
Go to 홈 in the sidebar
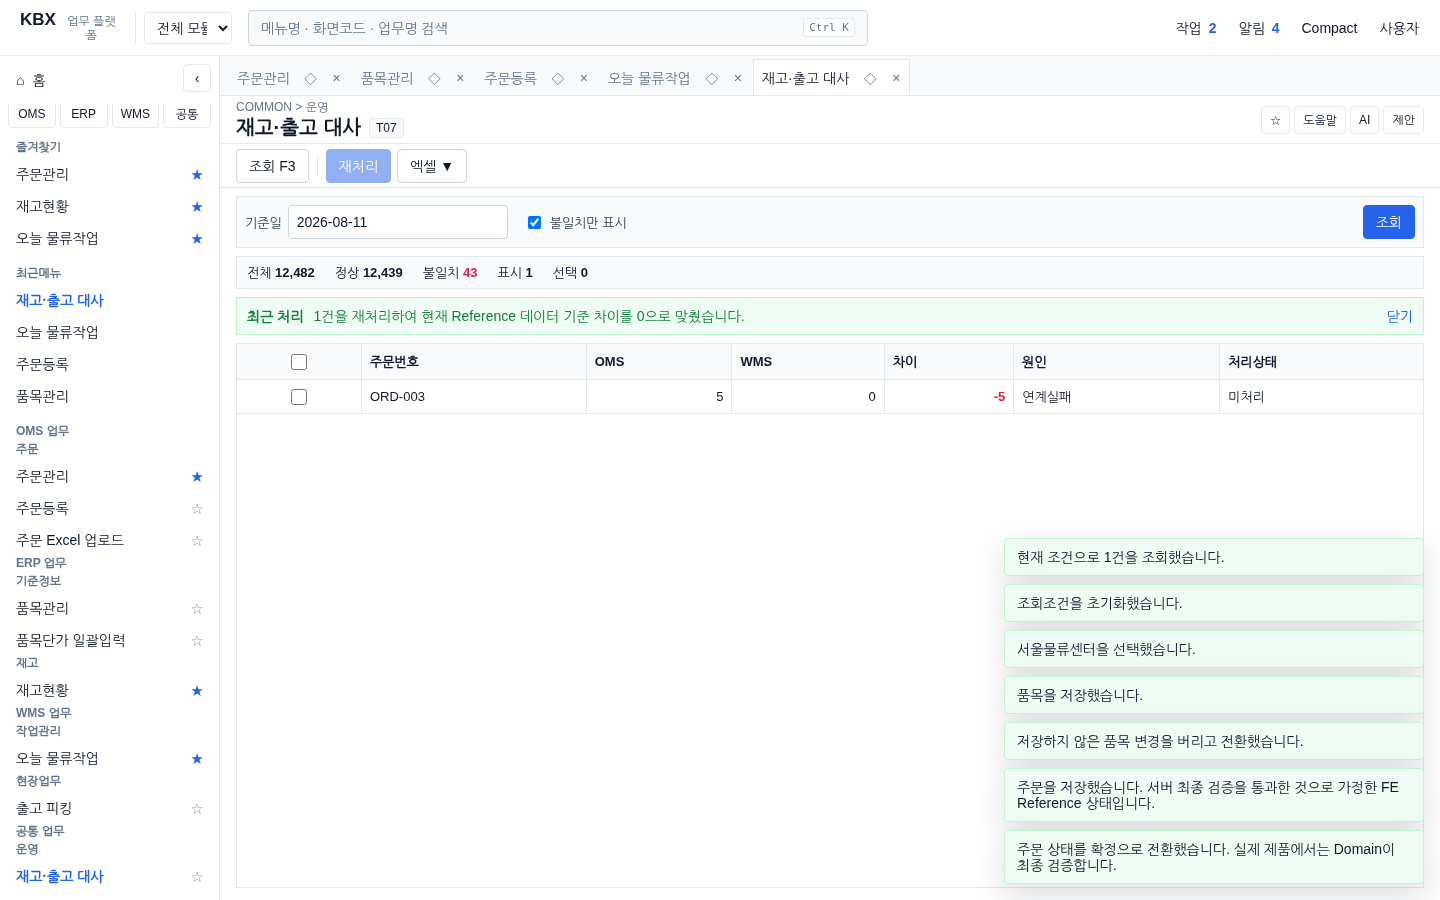point(31,80)
